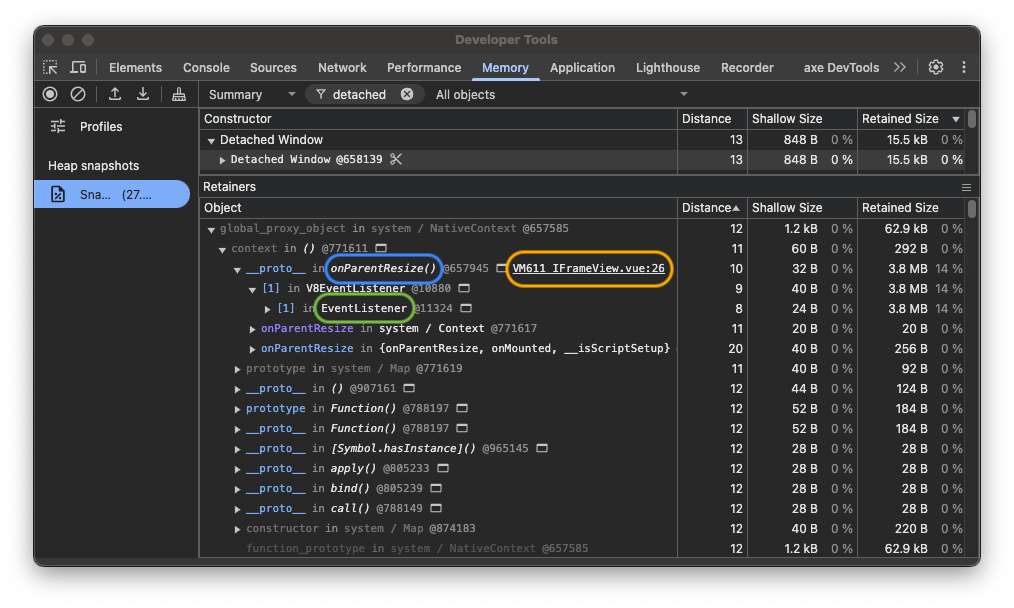Open the Application tab

tap(582, 67)
